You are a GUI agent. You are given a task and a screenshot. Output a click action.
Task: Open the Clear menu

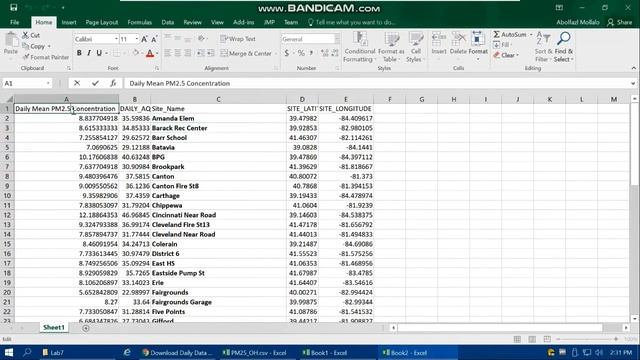coord(506,55)
